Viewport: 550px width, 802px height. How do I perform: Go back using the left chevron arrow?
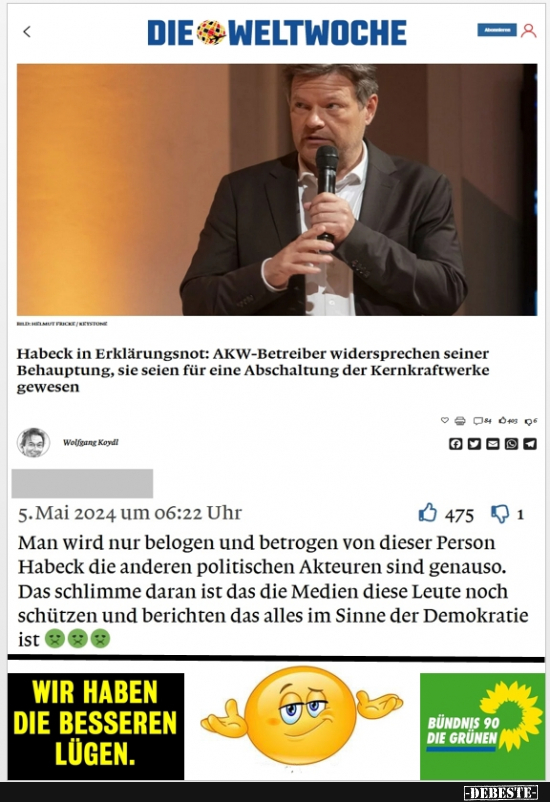tap(27, 32)
